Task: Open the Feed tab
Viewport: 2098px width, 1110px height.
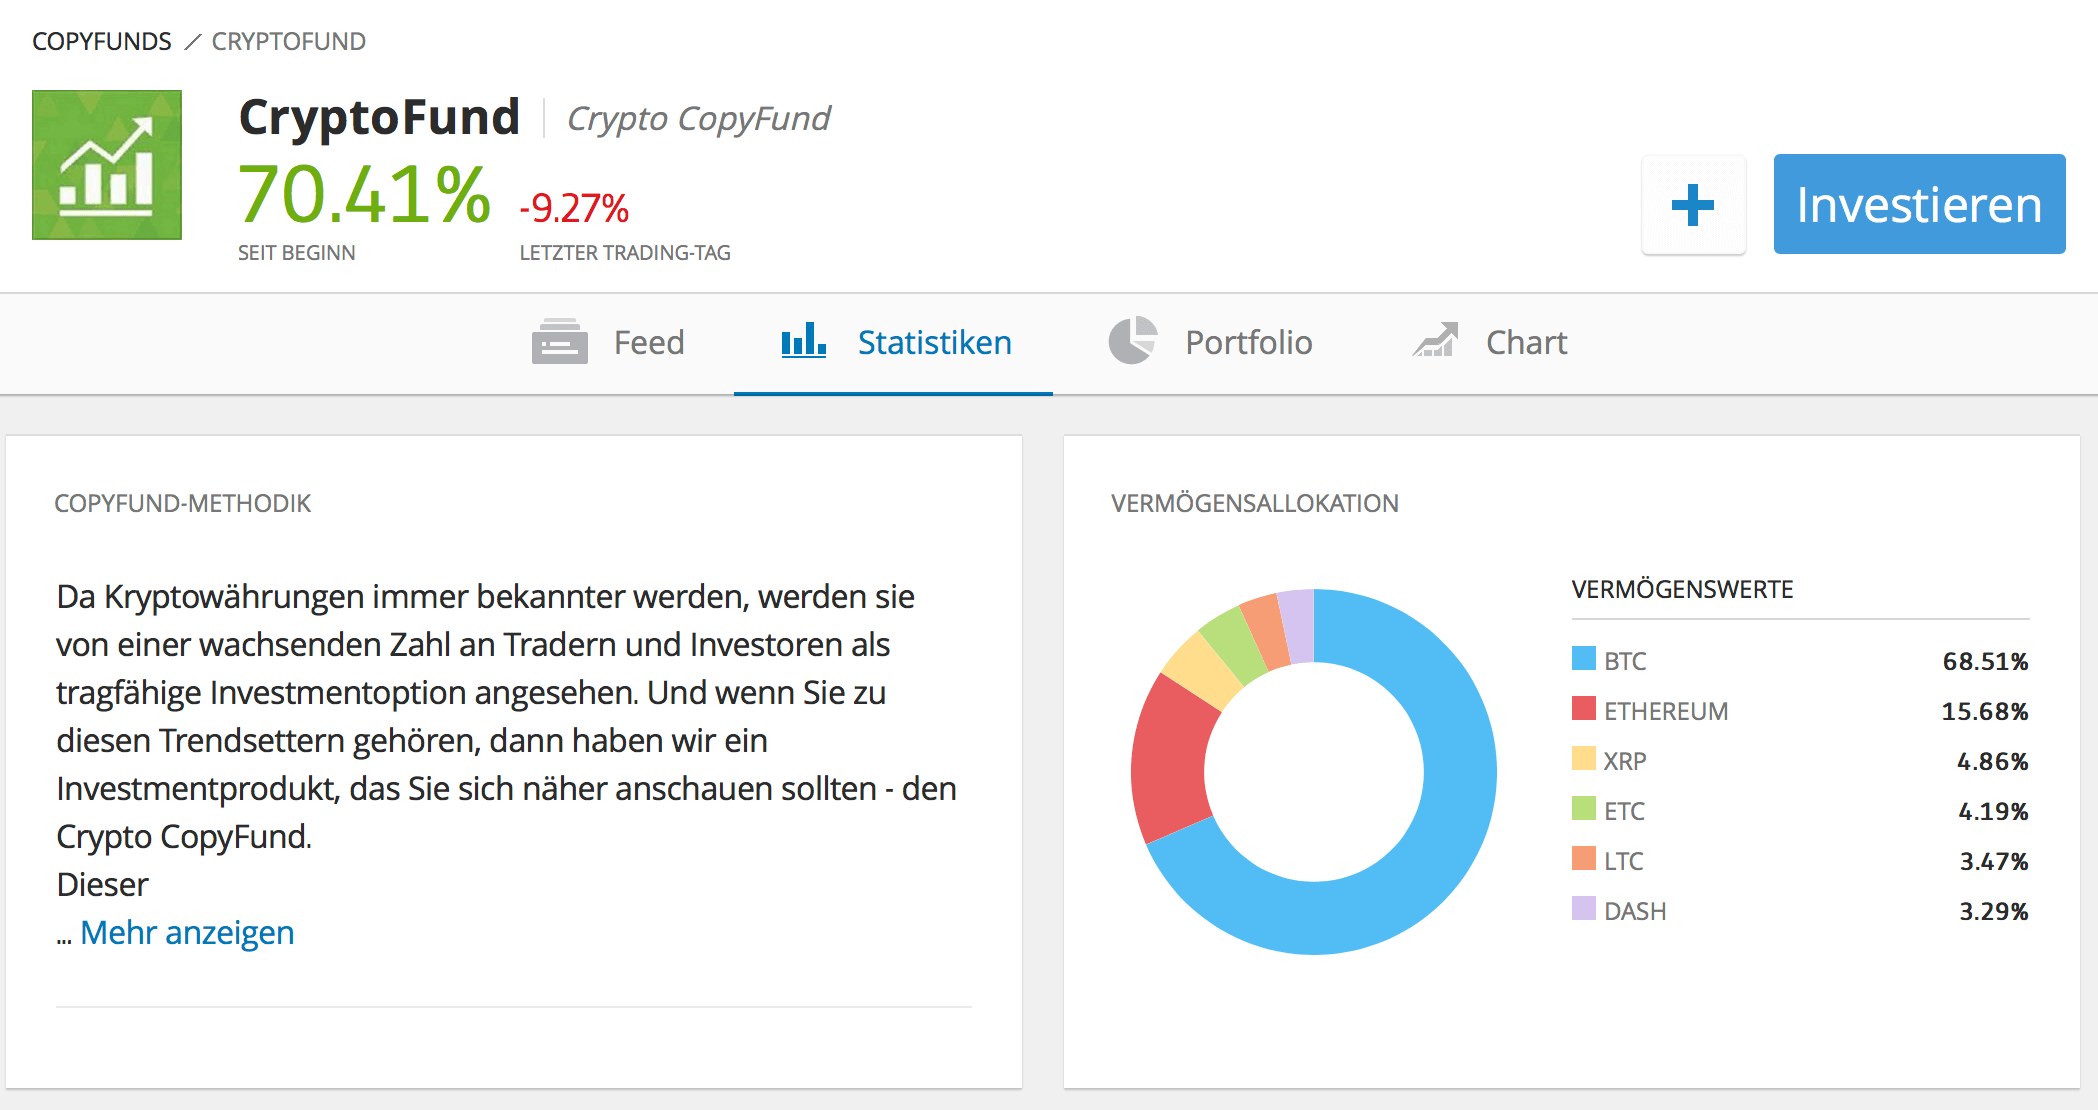Action: click(x=608, y=343)
